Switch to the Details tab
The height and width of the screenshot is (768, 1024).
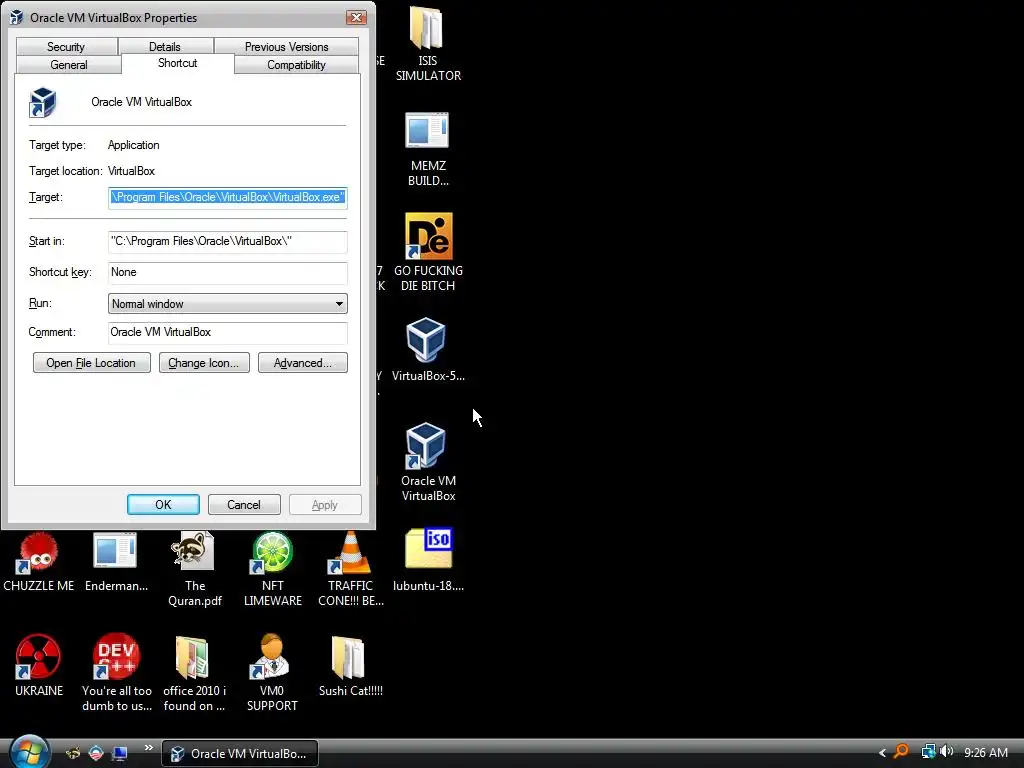pyautogui.click(x=165, y=46)
